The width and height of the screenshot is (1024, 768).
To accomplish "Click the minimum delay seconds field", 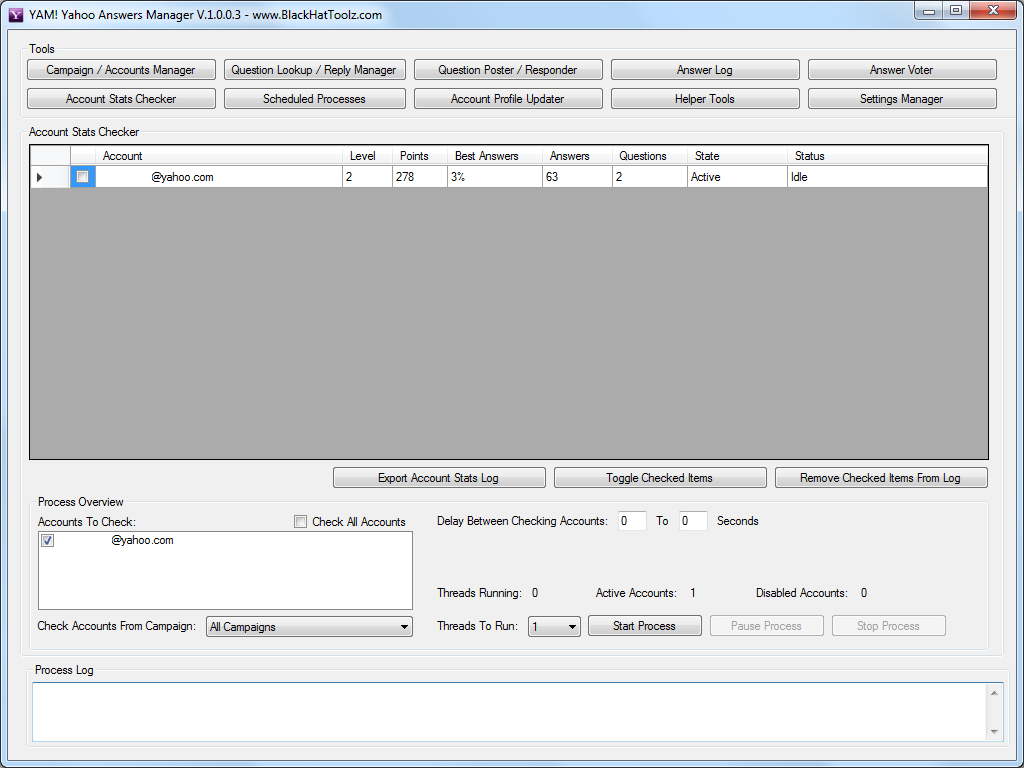I will pyautogui.click(x=632, y=521).
